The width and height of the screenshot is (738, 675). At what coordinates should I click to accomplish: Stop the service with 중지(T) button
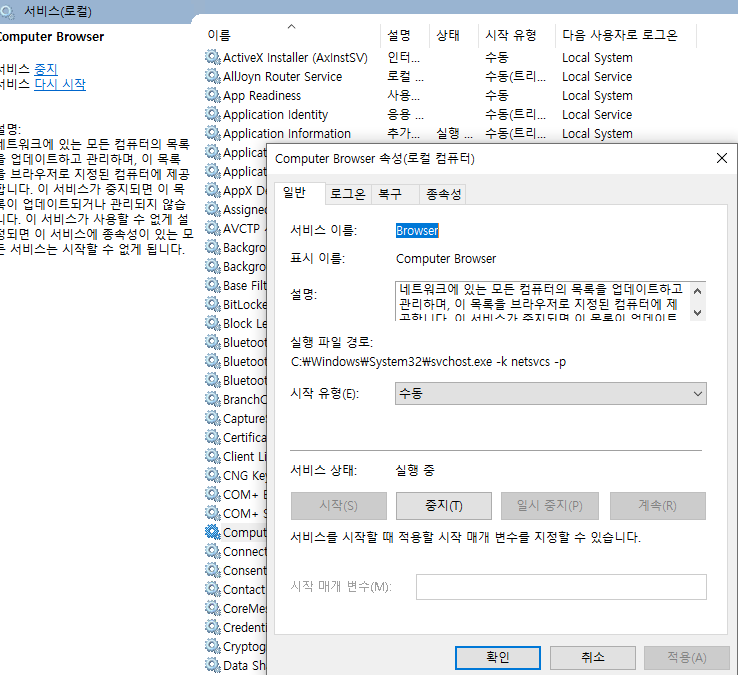tap(444, 506)
